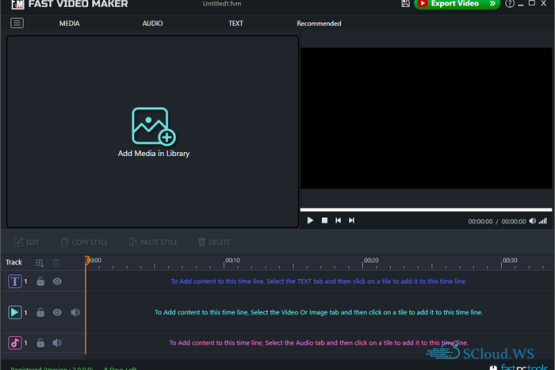
Task: Click the 00:00:00 current time readout
Action: click(x=480, y=221)
